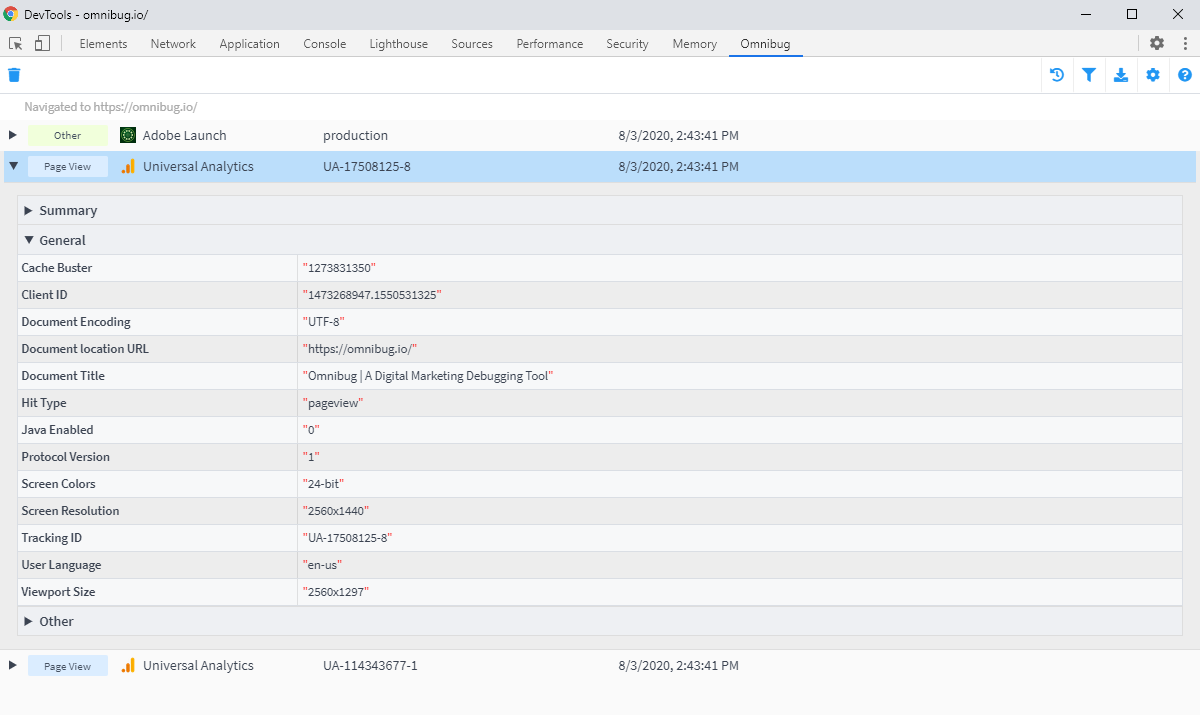Switch to the Network tab
The width and height of the screenshot is (1200, 715).
tap(173, 43)
